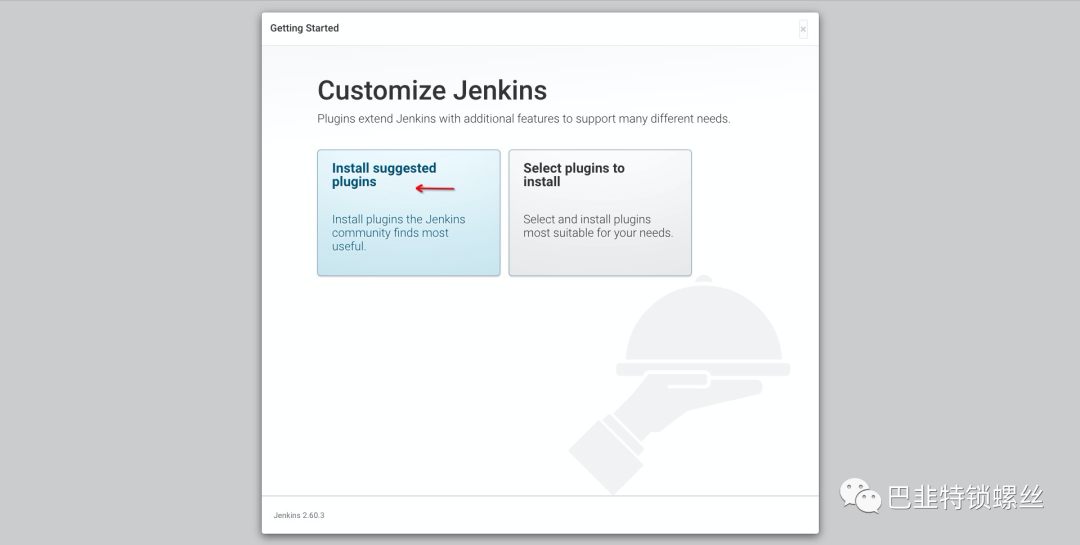Click the Getting Started title text
The height and width of the screenshot is (545, 1080).
coord(304,28)
